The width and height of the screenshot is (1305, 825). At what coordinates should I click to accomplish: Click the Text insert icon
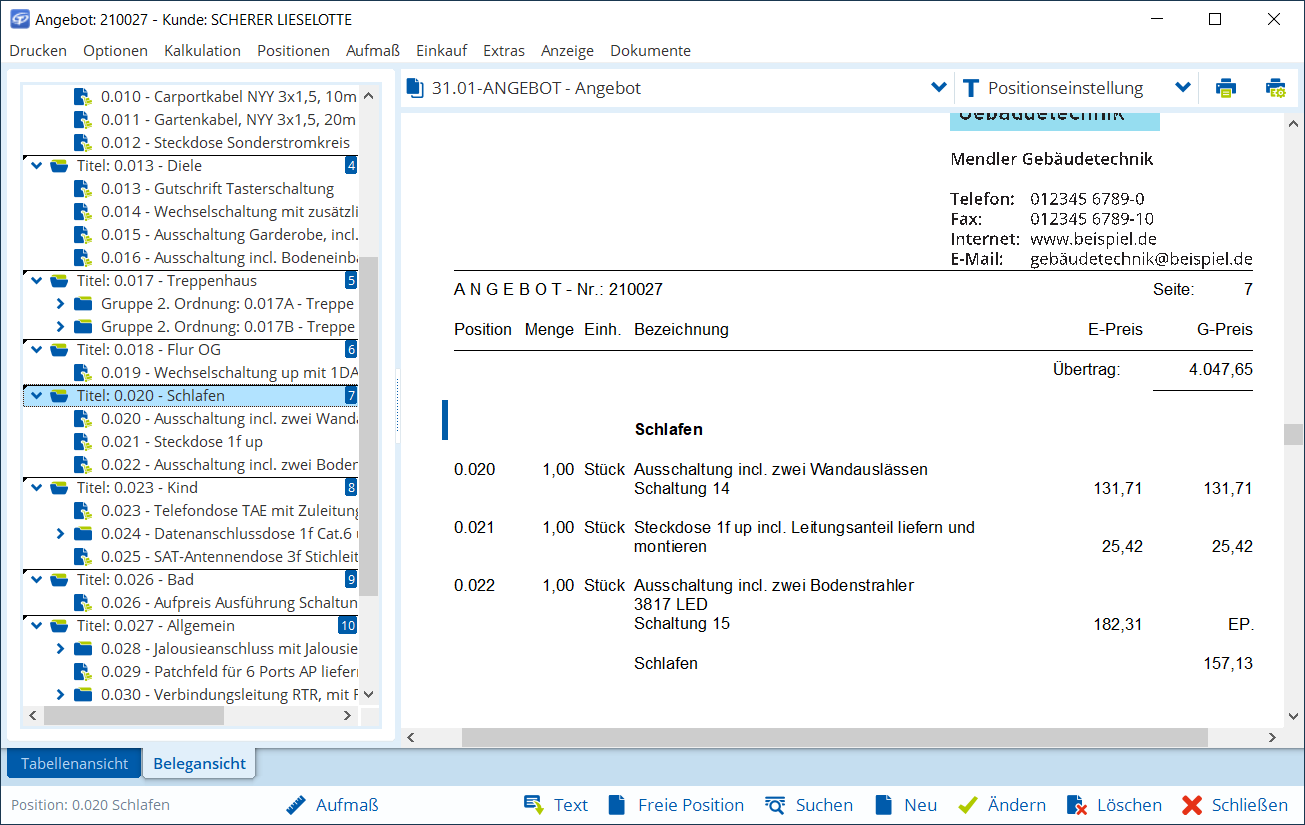534,805
